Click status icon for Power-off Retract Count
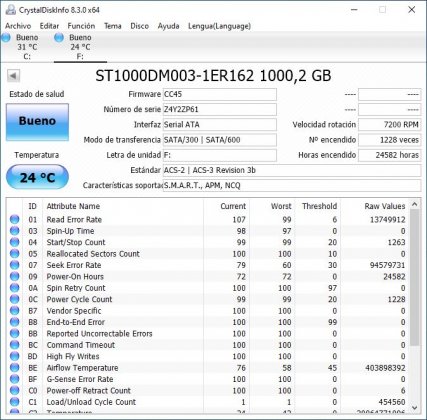Image resolution: width=427 pixels, height=420 pixels. (x=14, y=390)
